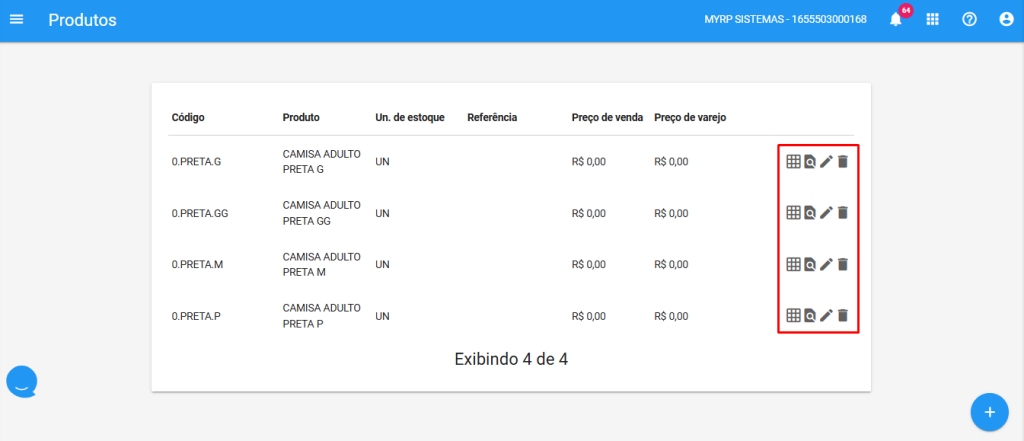Open the notifications bell
1024x441 pixels.
click(895, 20)
